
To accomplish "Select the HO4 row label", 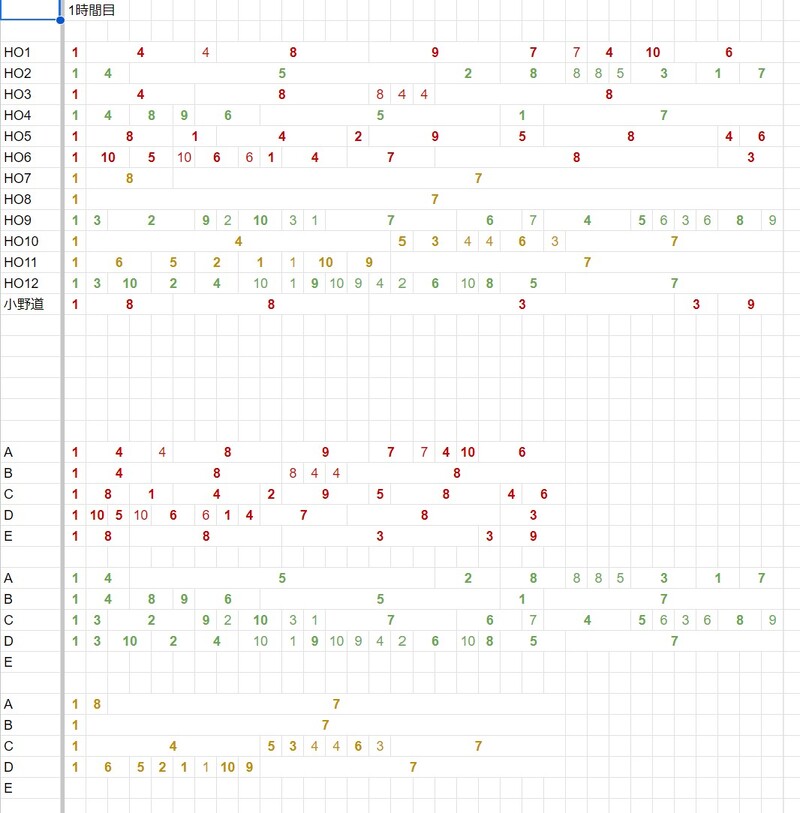I will (17, 115).
